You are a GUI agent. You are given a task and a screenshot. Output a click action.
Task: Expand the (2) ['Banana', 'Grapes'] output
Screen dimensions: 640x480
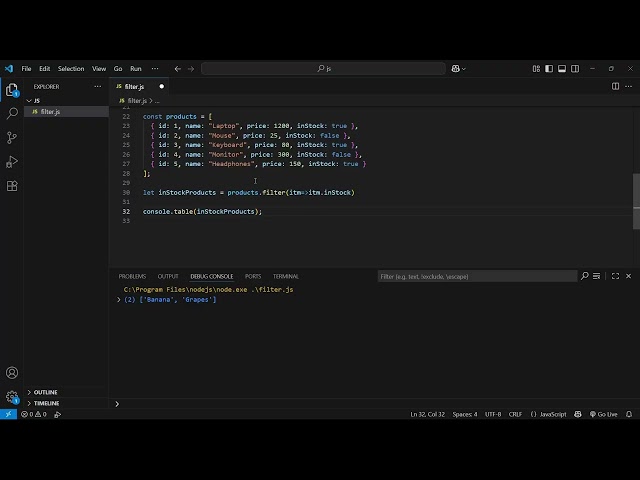coord(118,300)
